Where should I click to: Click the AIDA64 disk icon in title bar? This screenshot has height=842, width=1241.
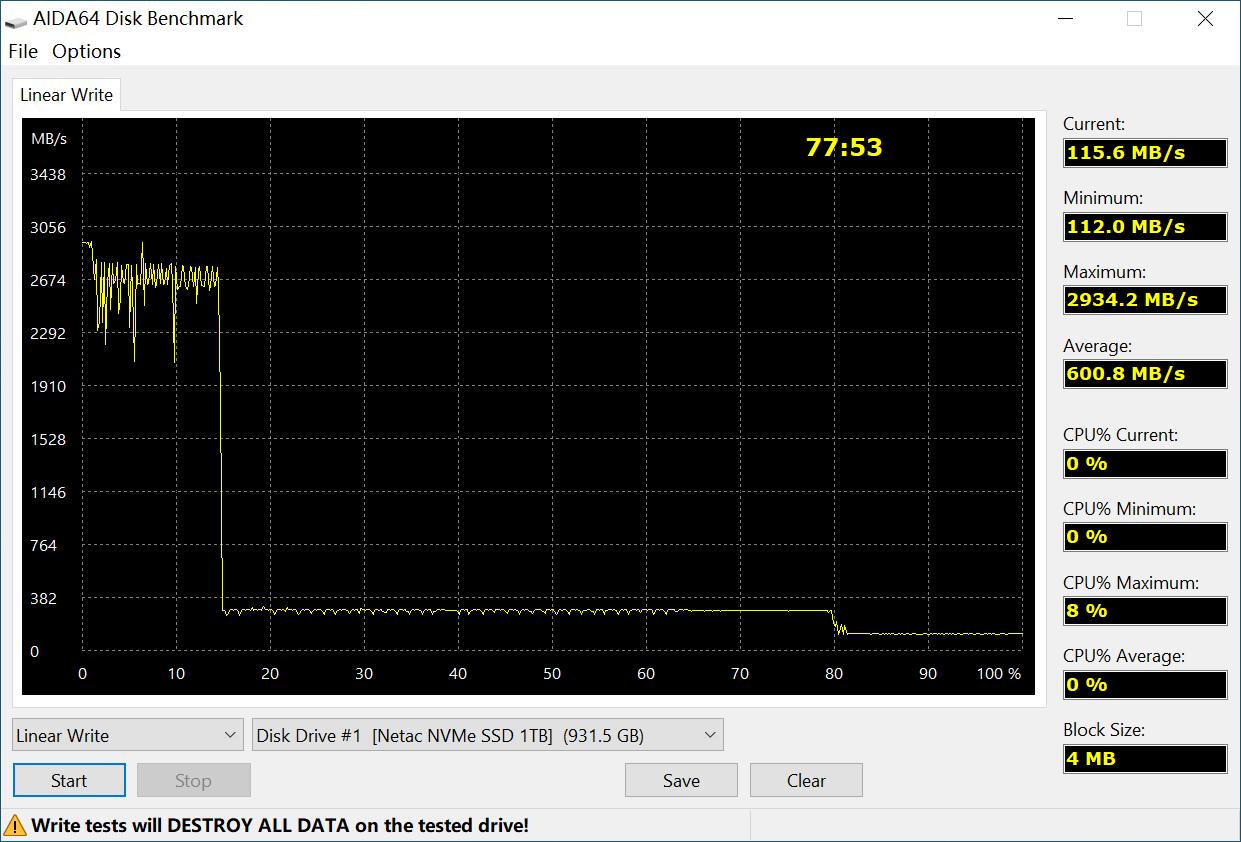(x=16, y=19)
